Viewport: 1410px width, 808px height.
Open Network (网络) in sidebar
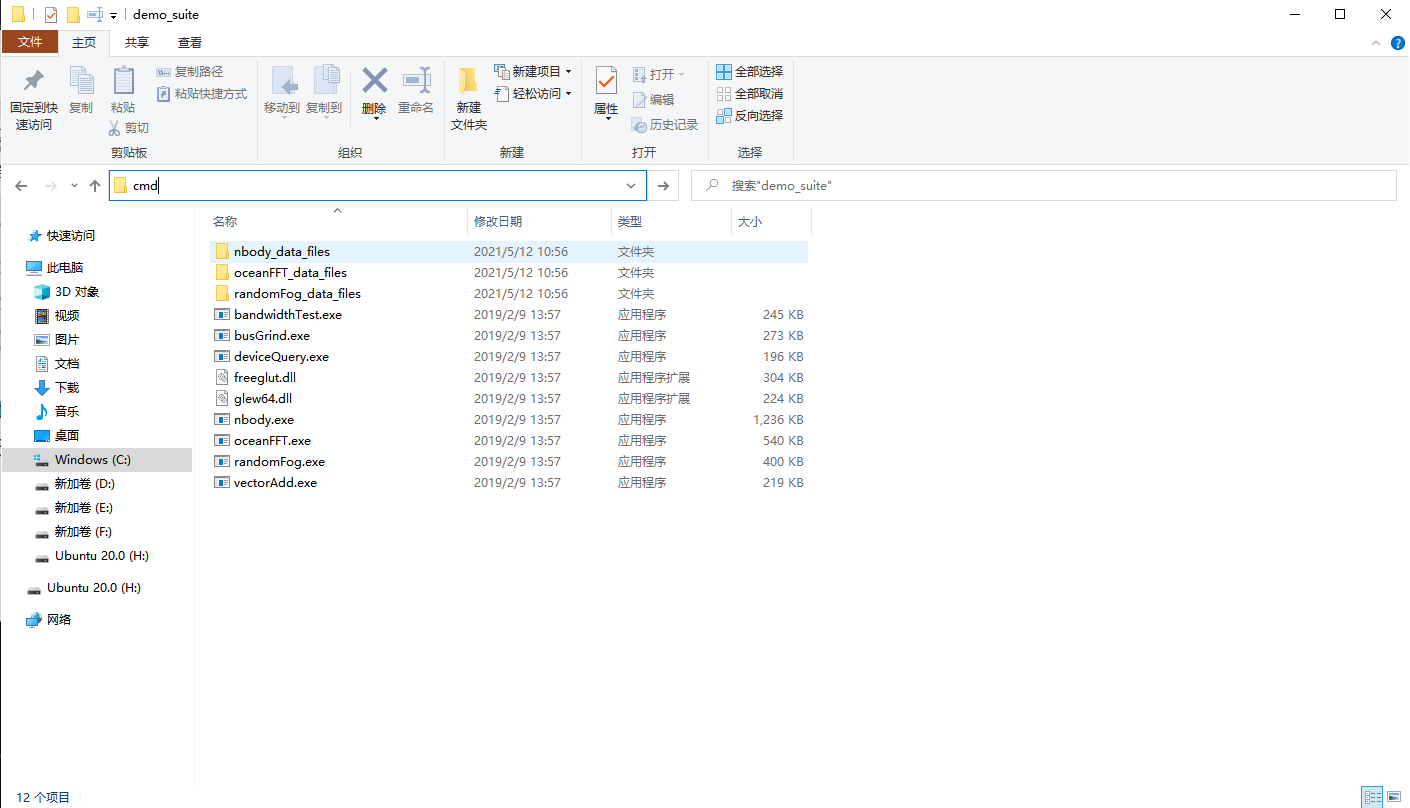(x=59, y=620)
